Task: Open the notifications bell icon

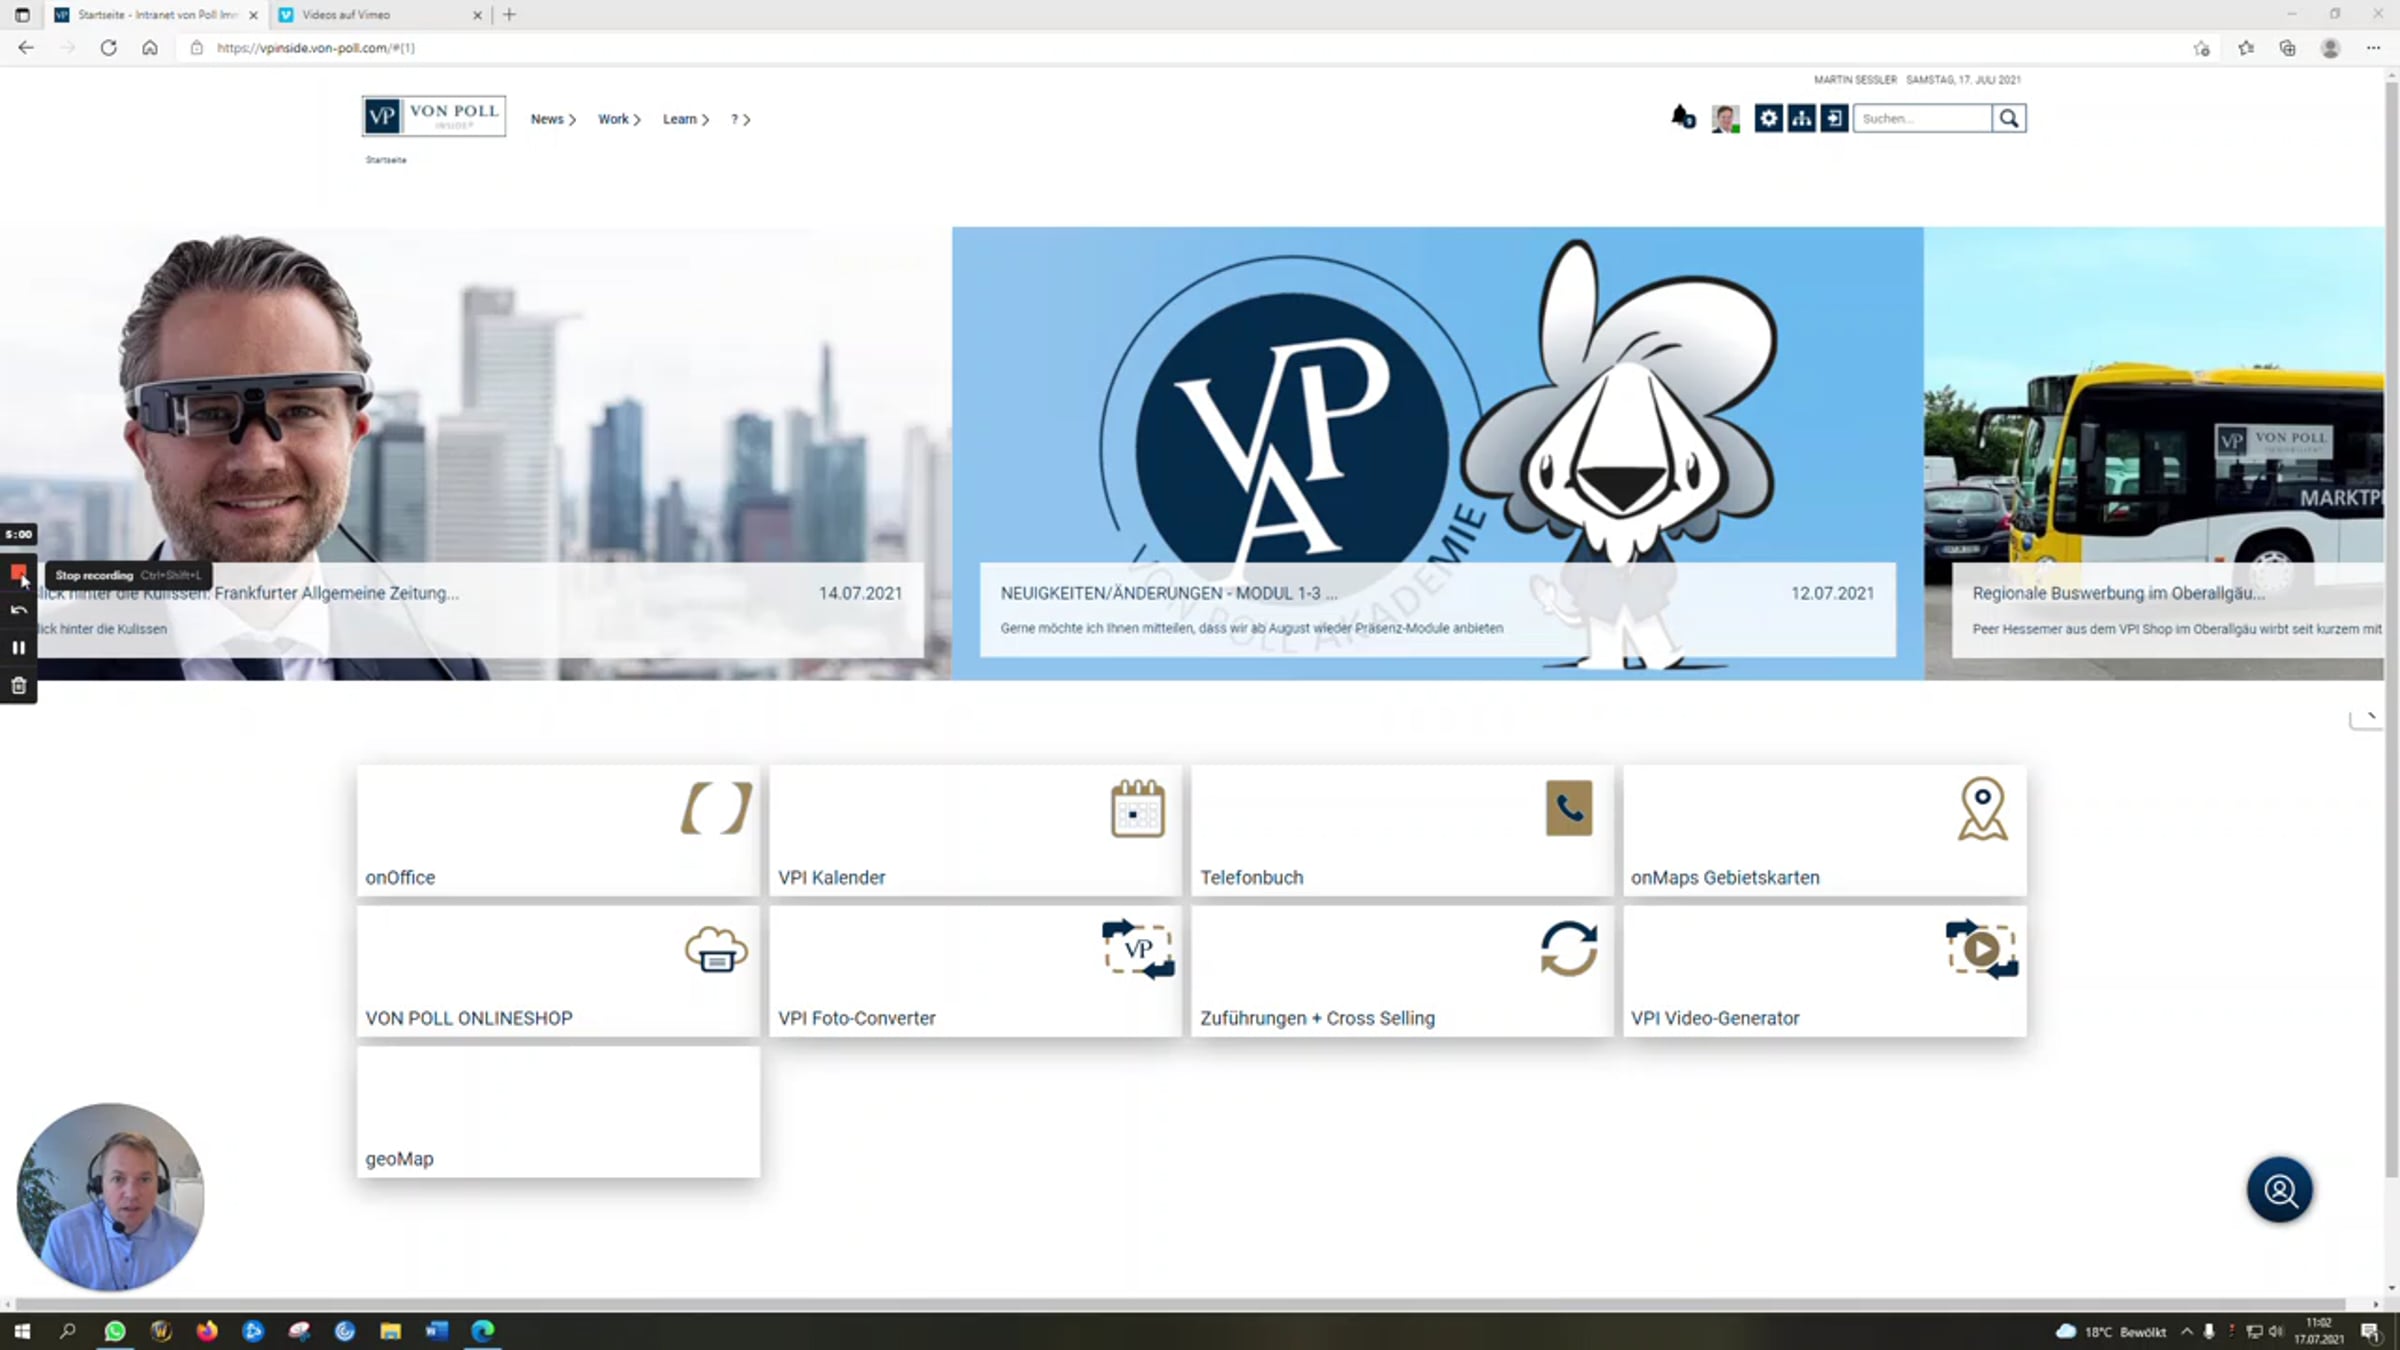Action: tap(1683, 118)
